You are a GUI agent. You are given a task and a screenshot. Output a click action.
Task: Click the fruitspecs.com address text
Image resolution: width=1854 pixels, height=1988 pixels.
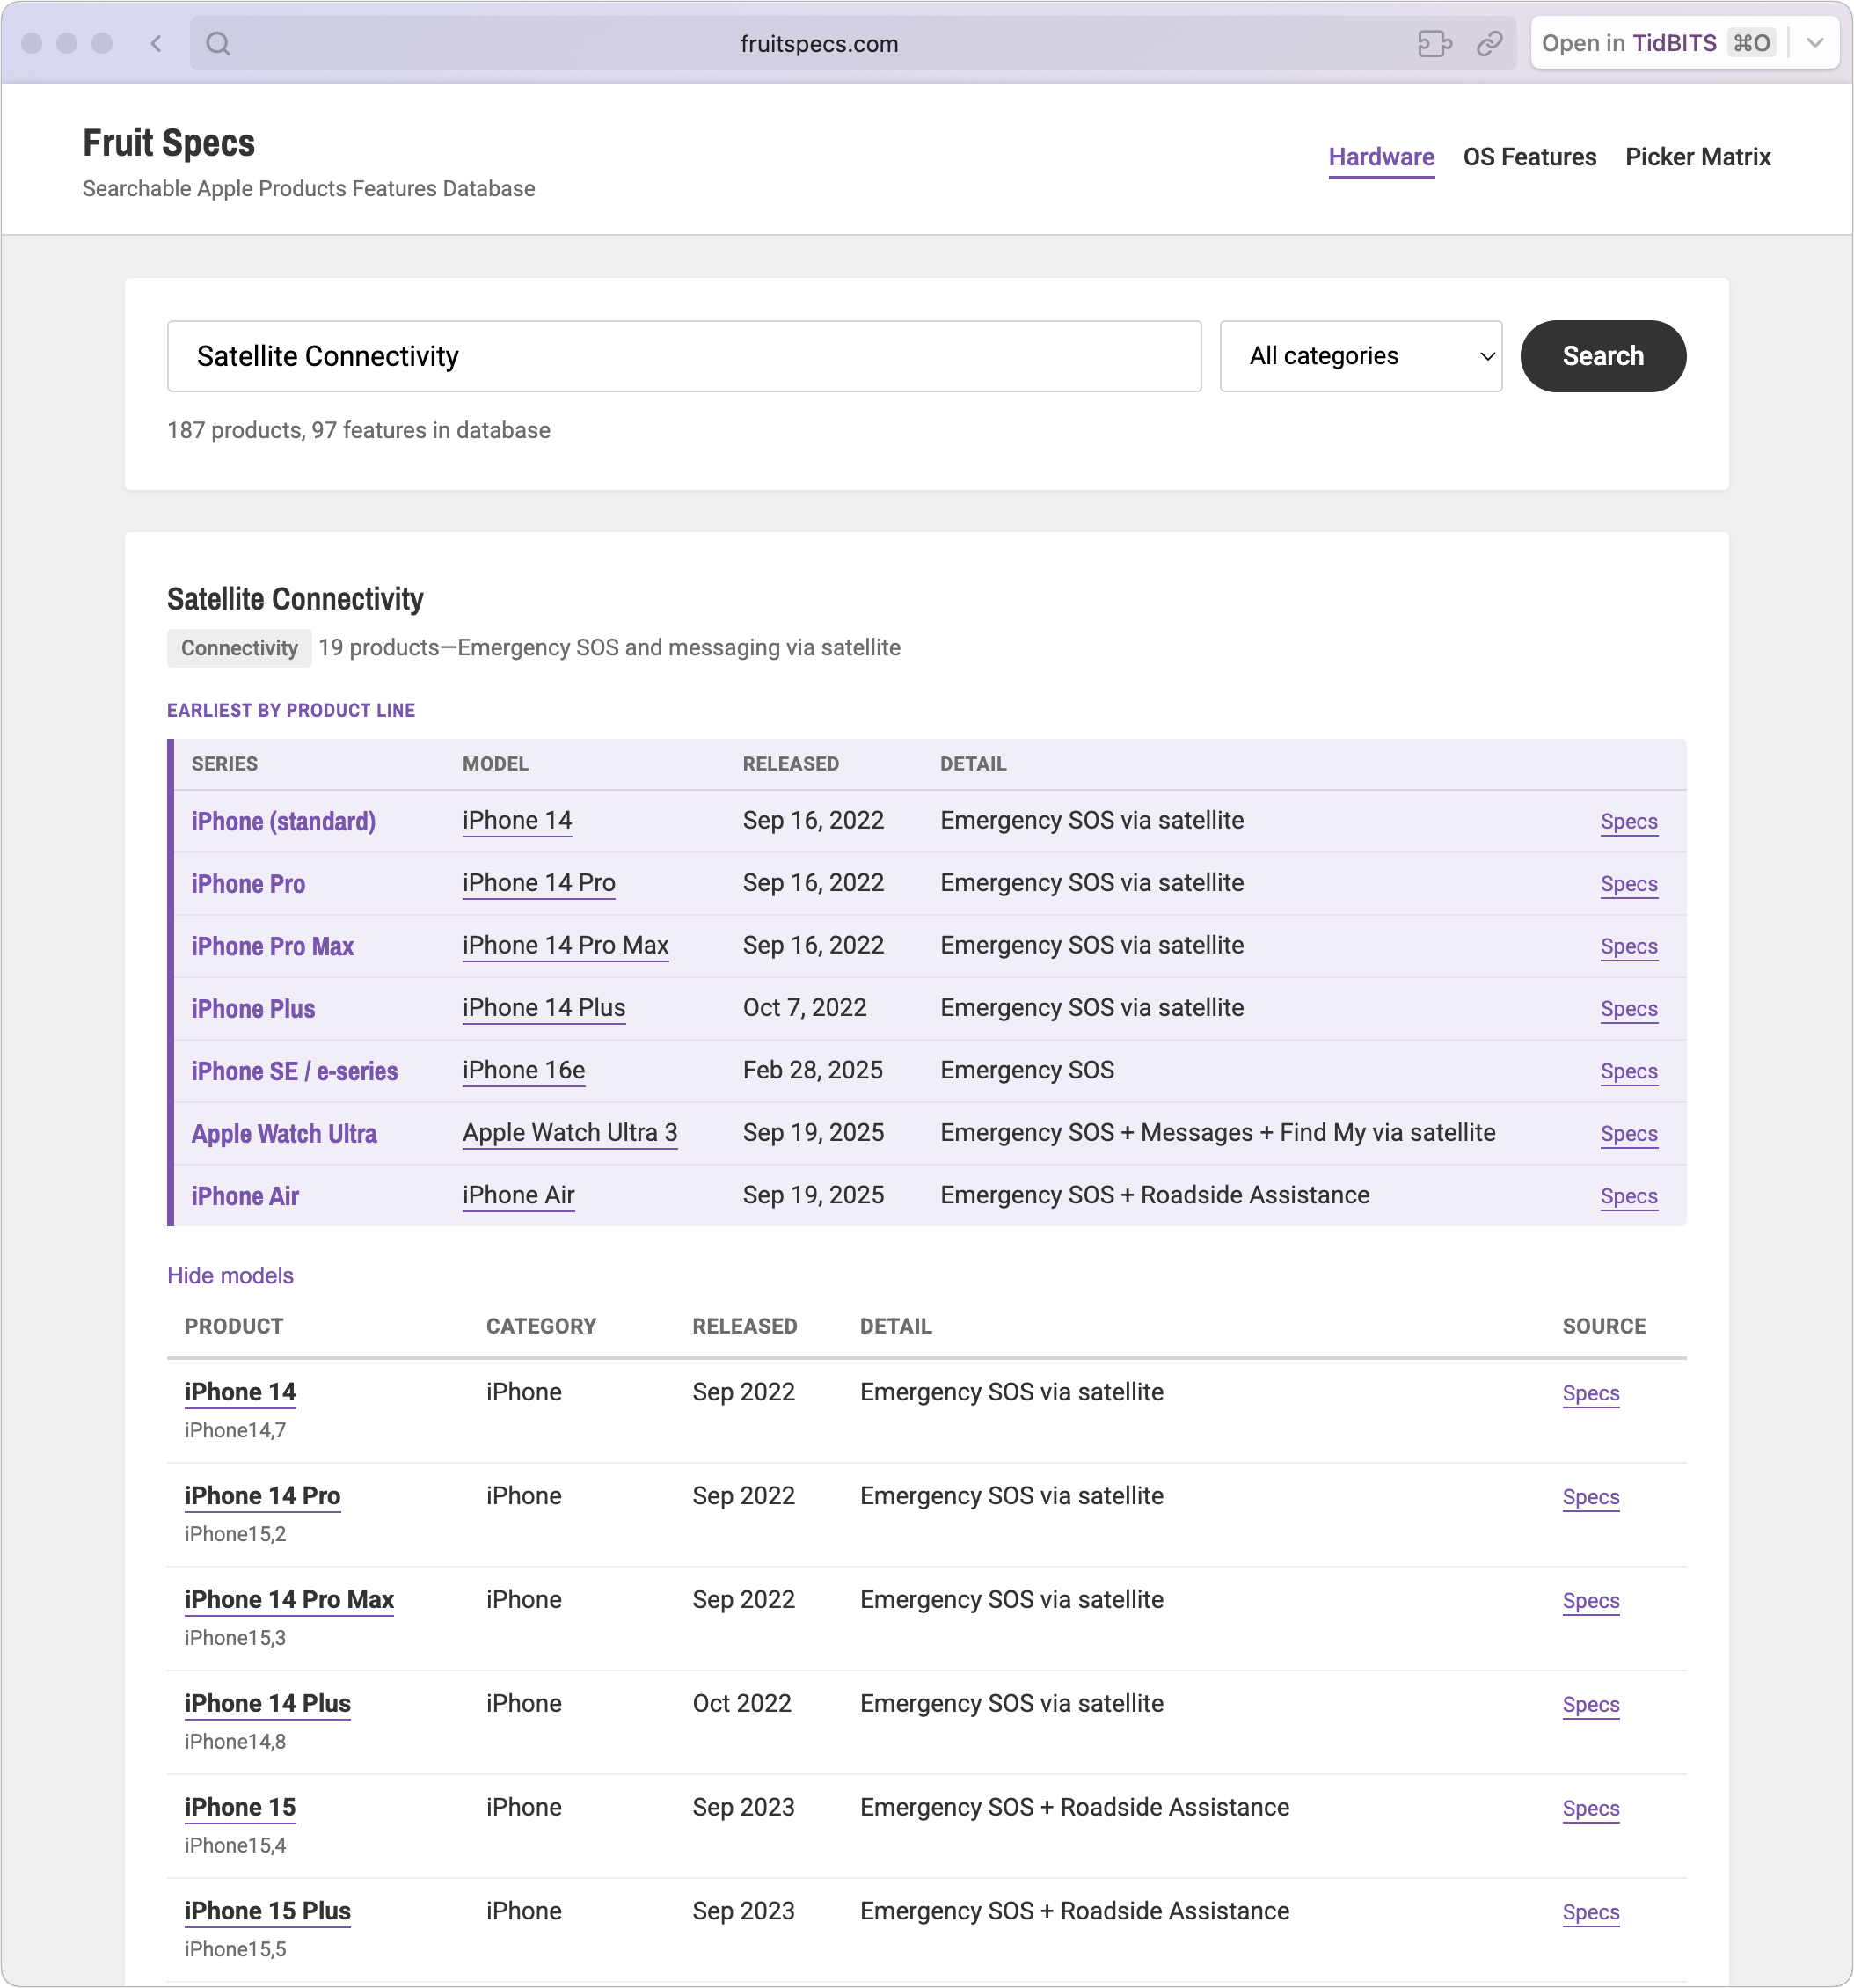819,44
